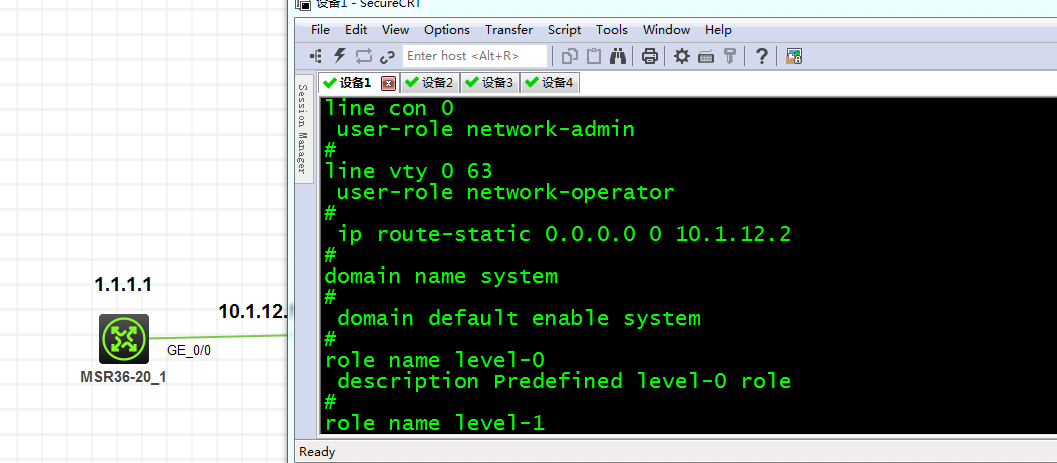
Task: Click the Ready status bar text
Action: coord(317,452)
